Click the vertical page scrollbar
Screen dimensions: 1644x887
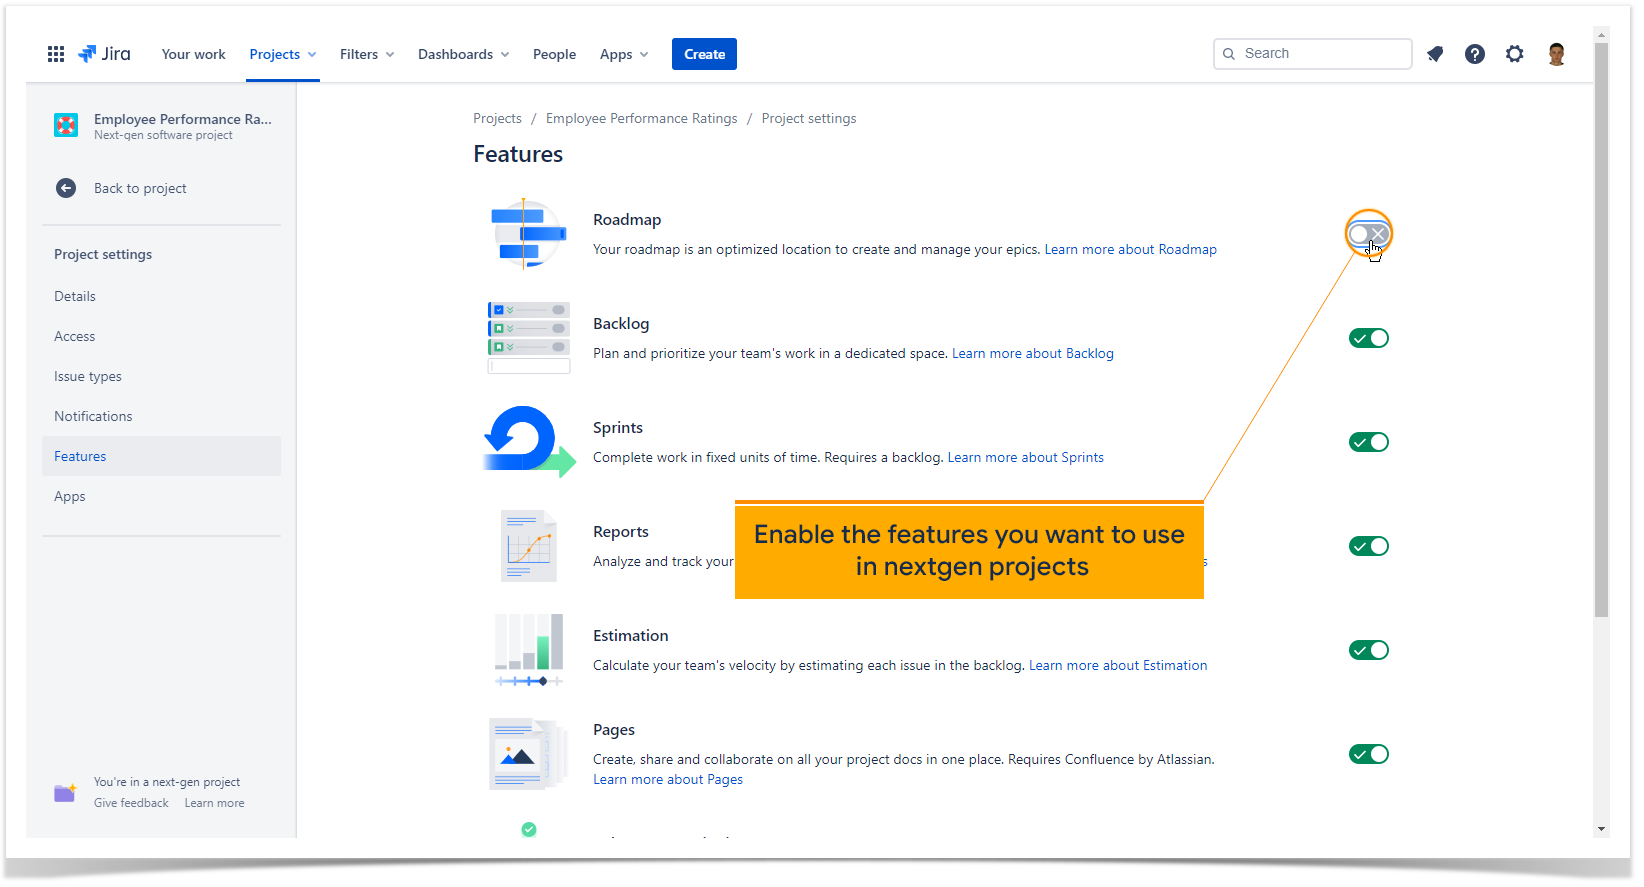pyautogui.click(x=1602, y=330)
